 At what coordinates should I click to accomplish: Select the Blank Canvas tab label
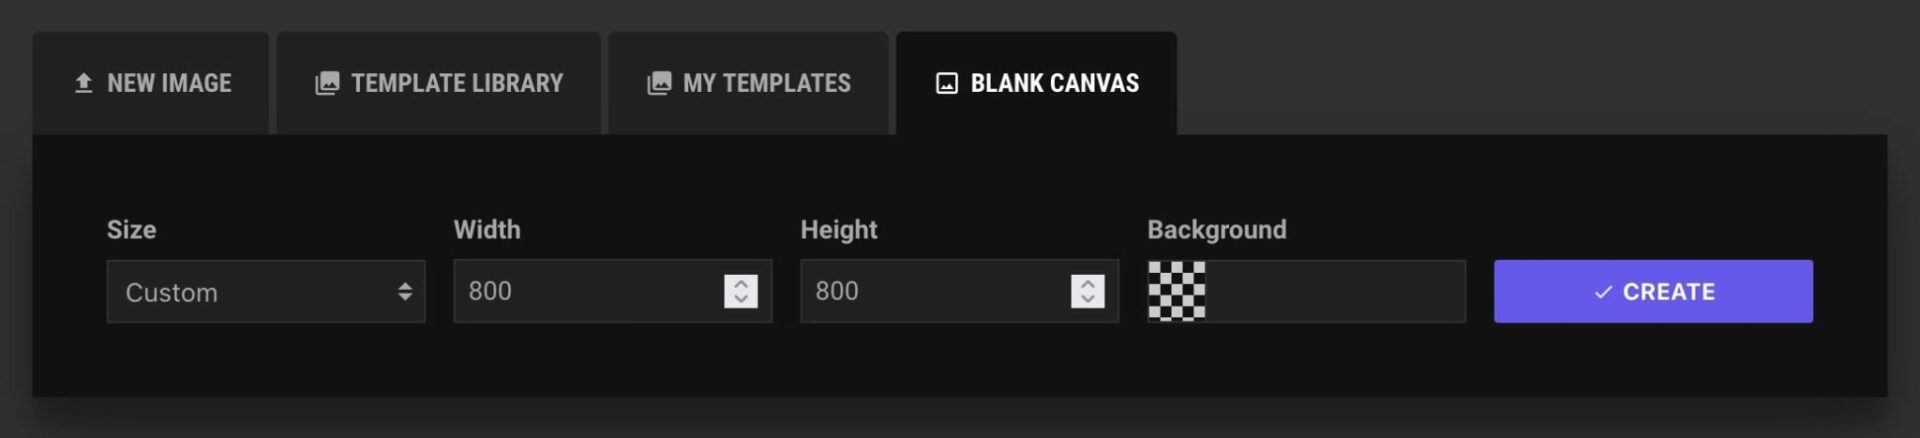click(x=1054, y=83)
